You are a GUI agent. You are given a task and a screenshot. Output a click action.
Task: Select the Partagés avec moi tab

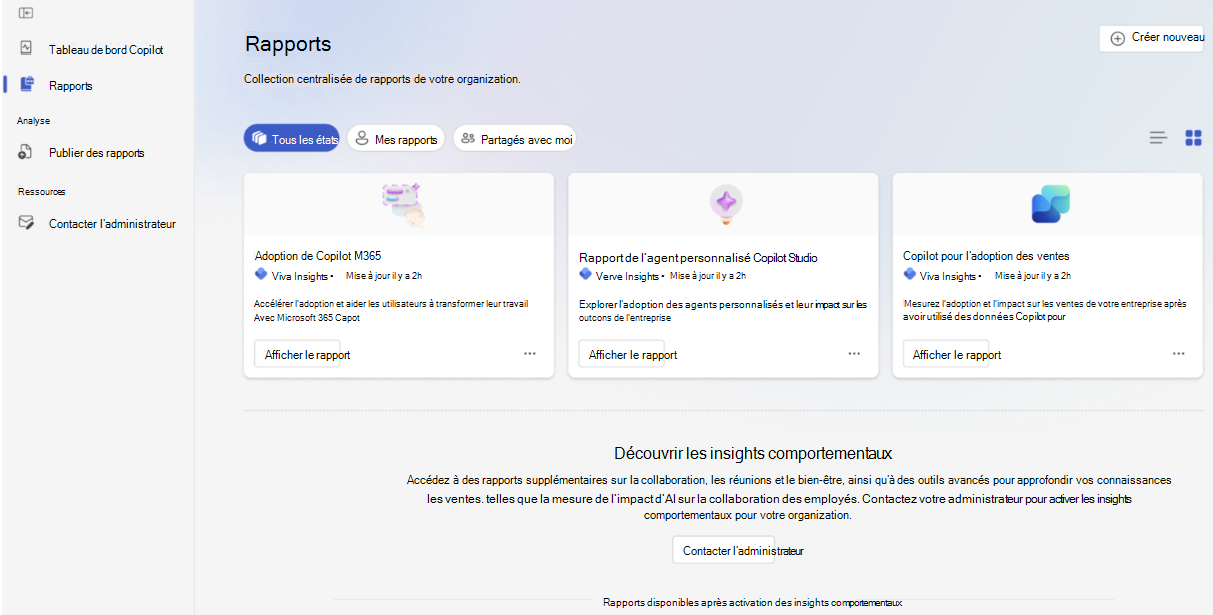(514, 139)
